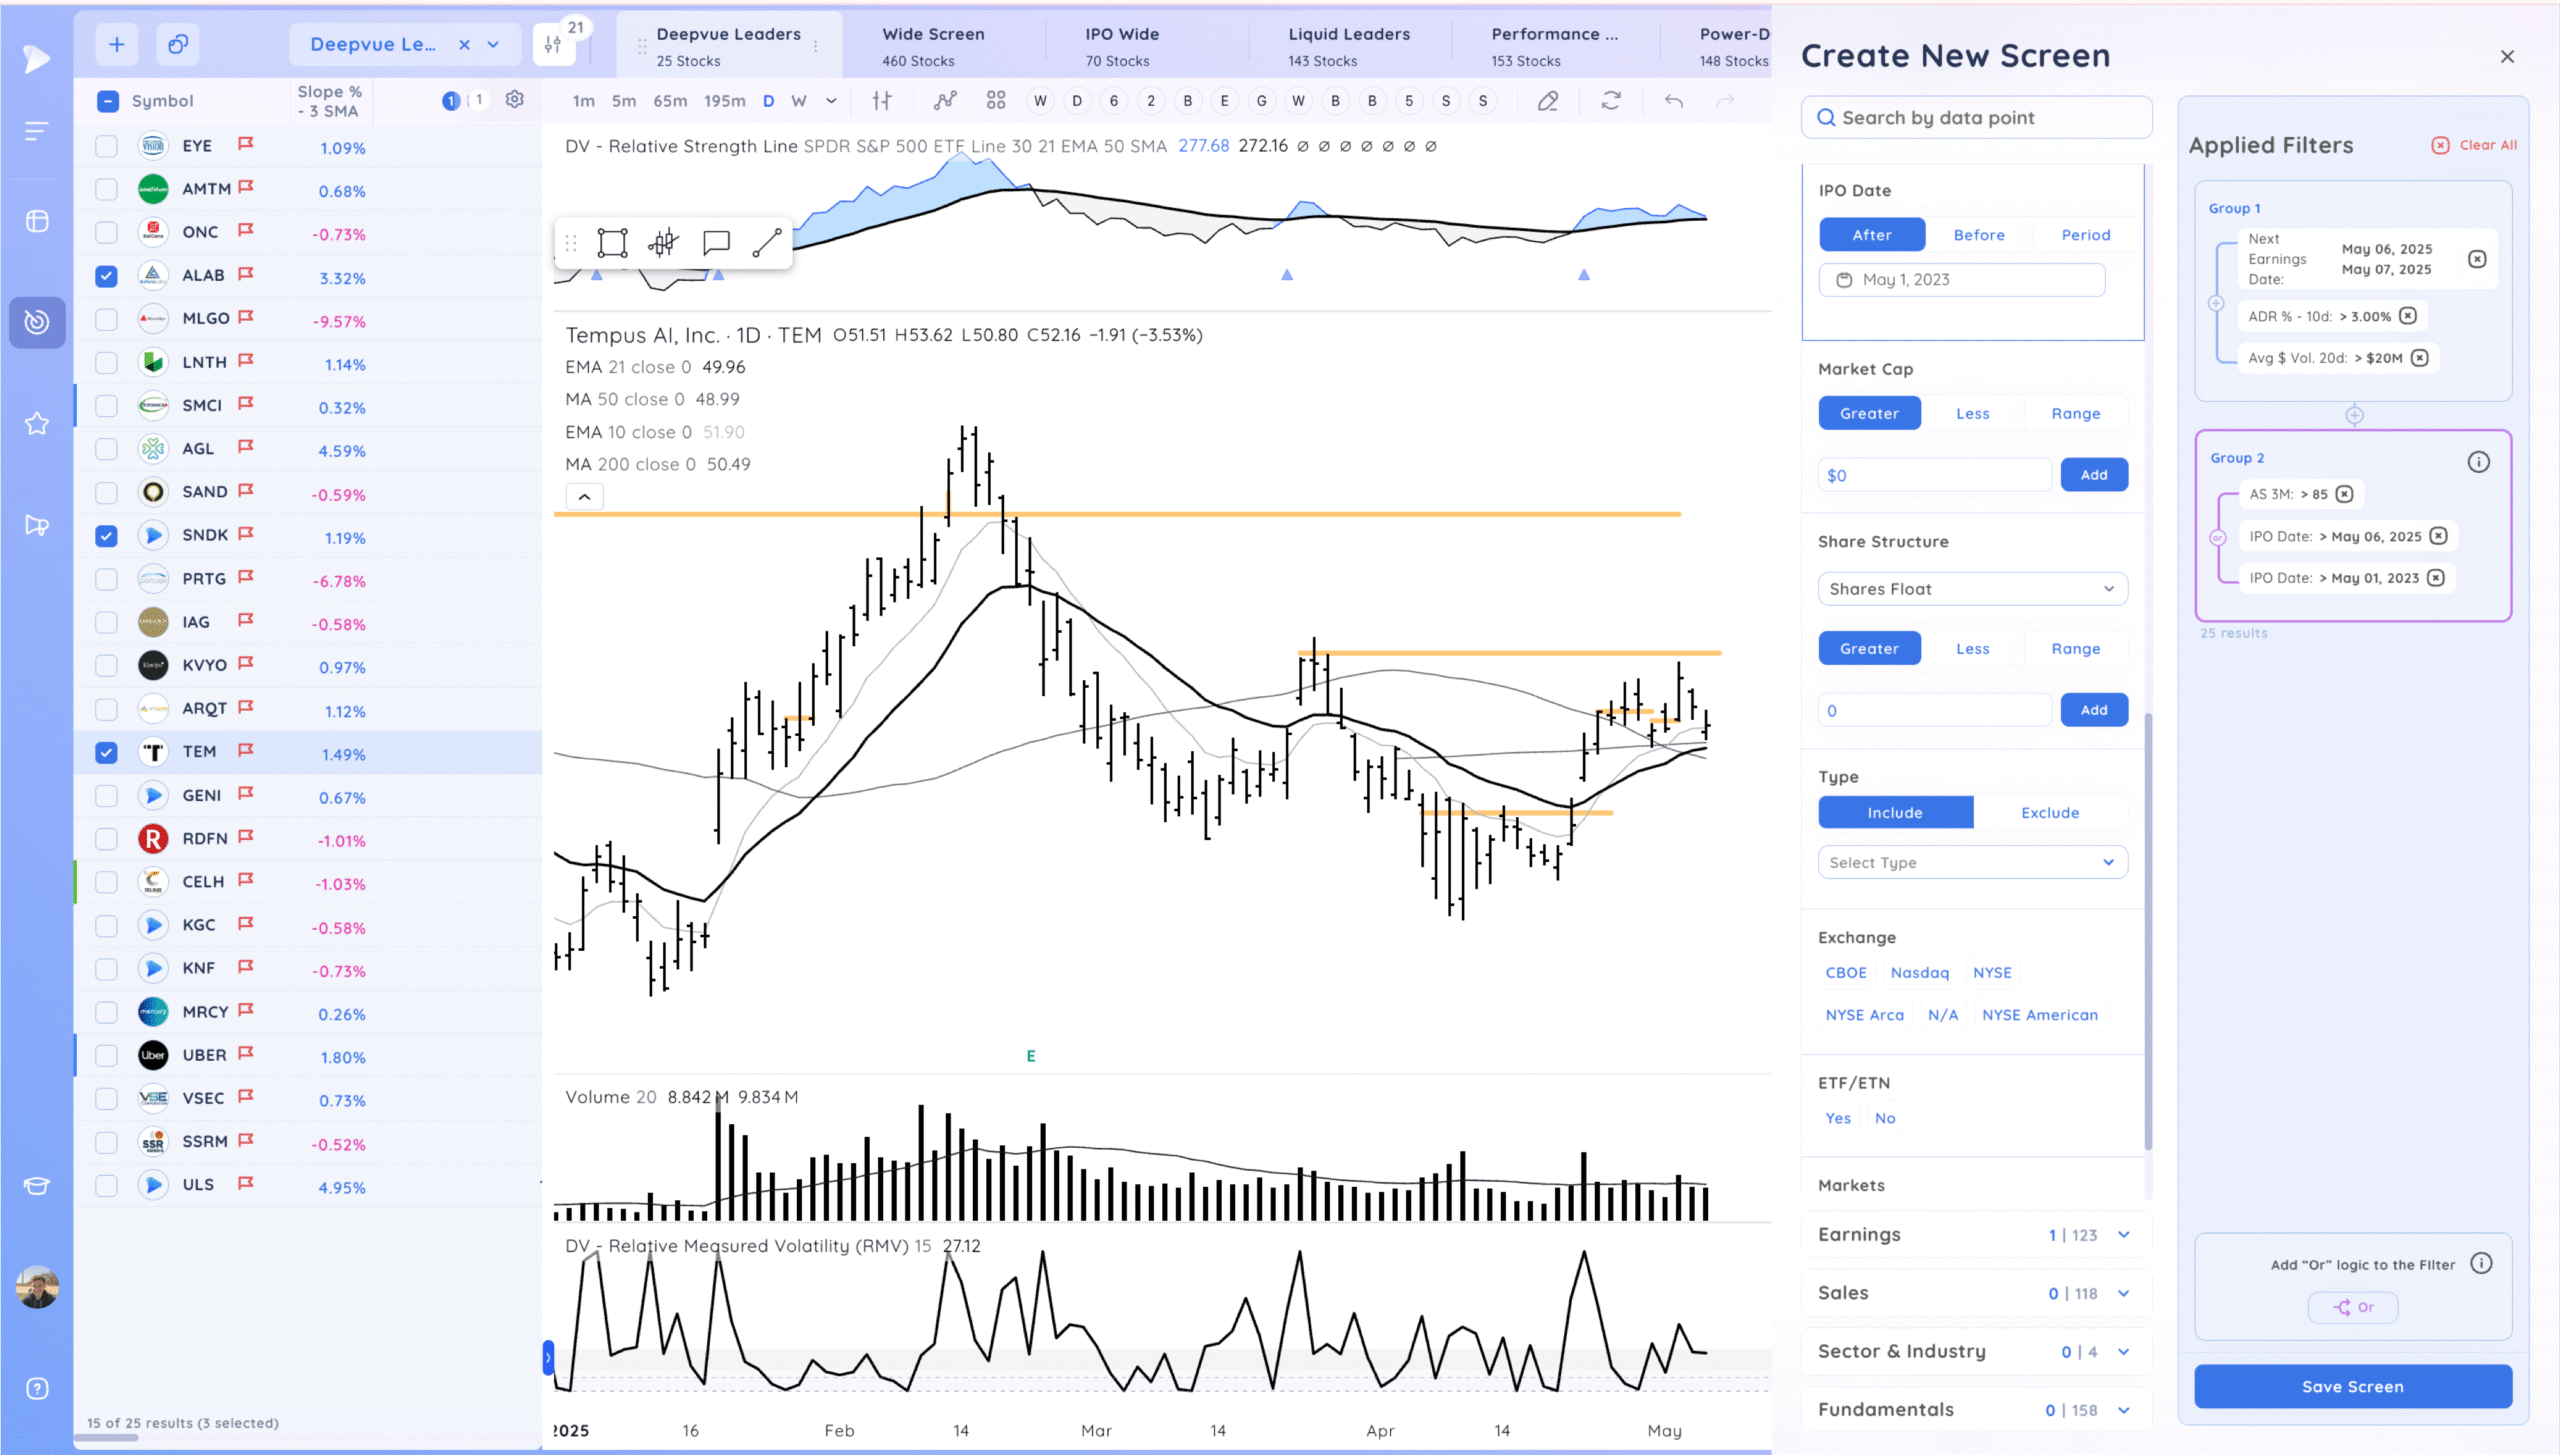Open the screener radar icon in sidebar
Viewport: 2560px width, 1455px height.
(x=37, y=322)
